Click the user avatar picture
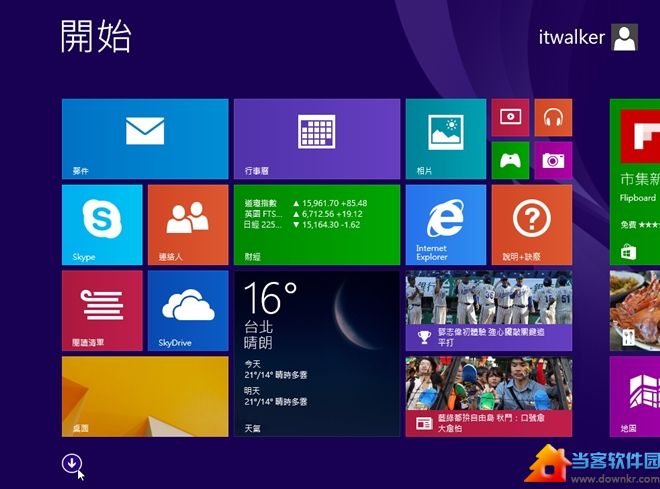 [625, 37]
